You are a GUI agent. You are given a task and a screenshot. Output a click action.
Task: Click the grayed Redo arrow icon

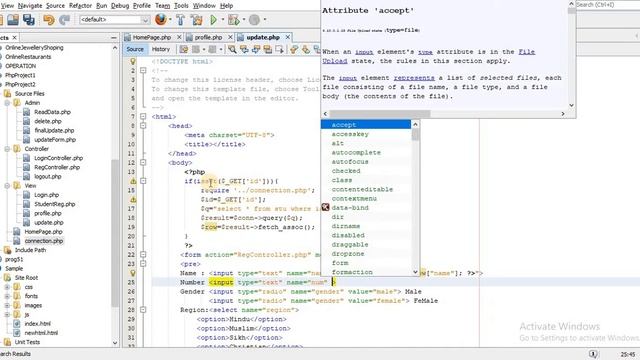tap(64, 19)
